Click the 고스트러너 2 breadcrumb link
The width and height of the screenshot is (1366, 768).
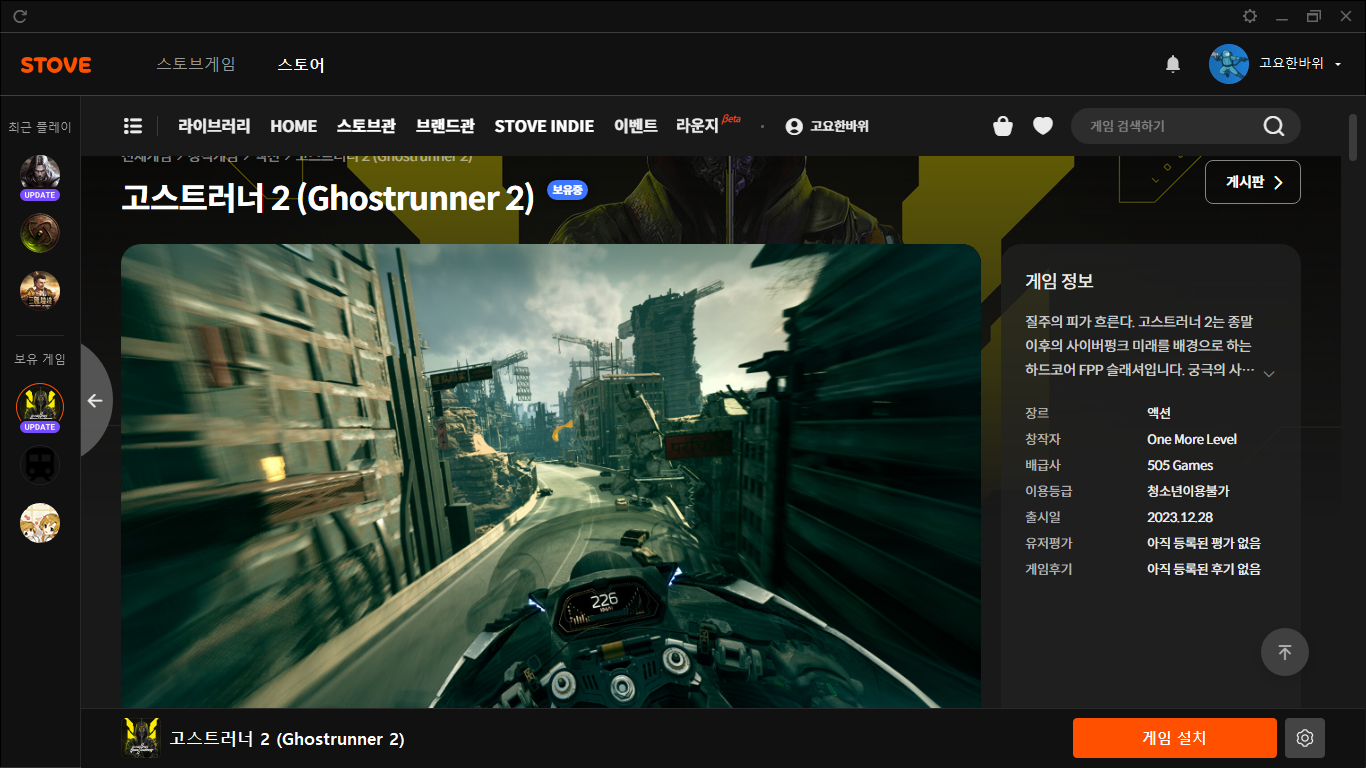(x=384, y=158)
